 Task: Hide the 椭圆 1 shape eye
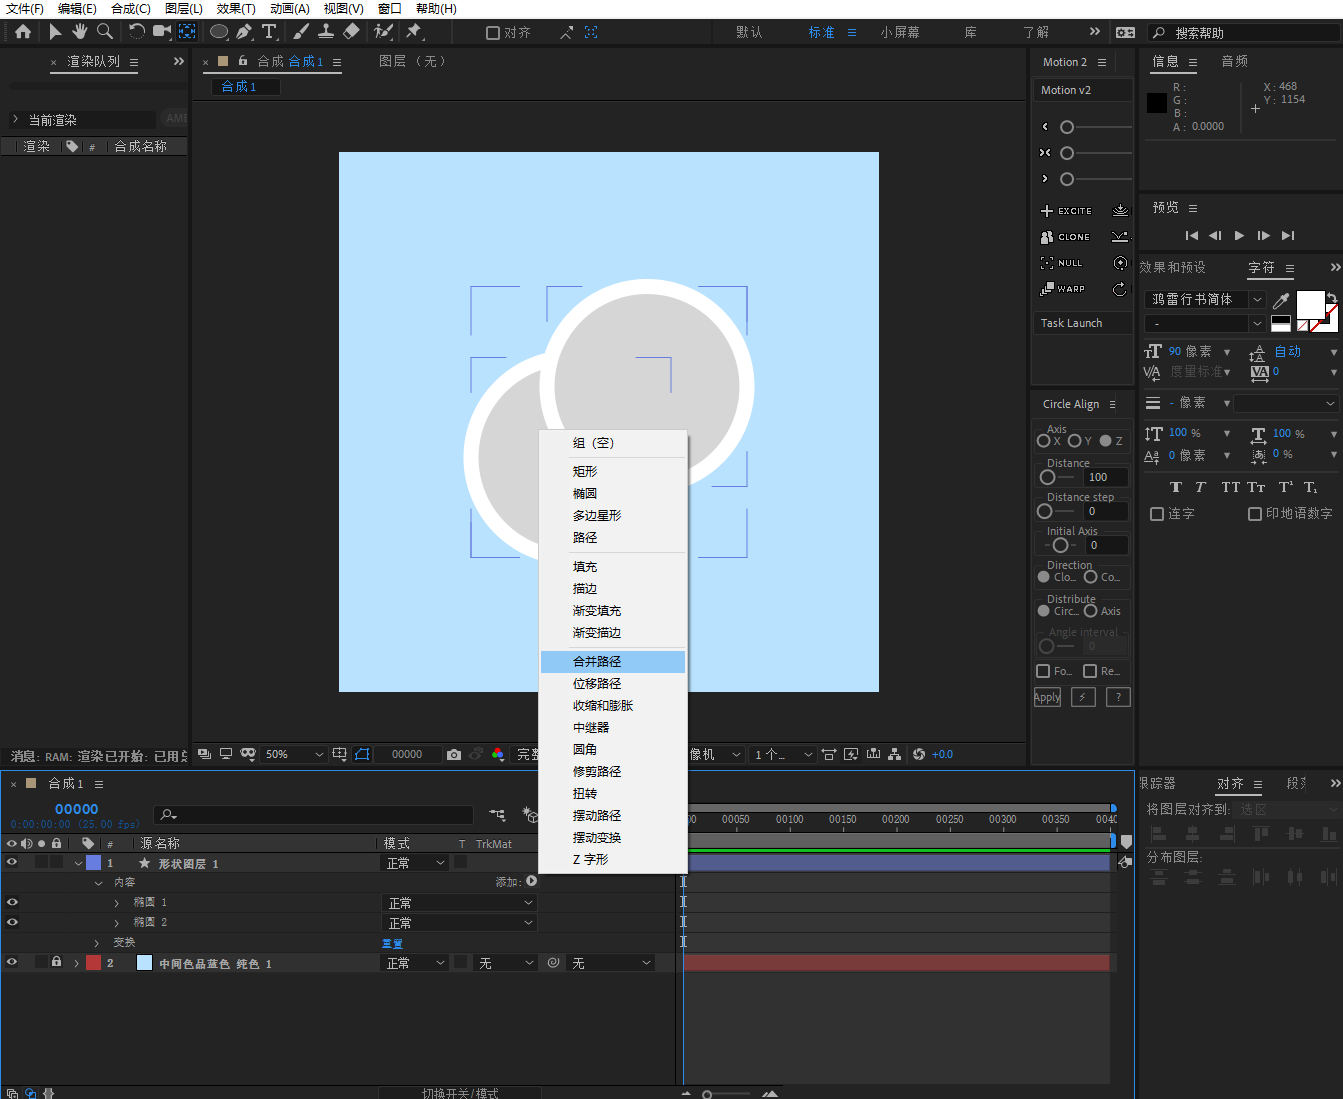pos(12,902)
